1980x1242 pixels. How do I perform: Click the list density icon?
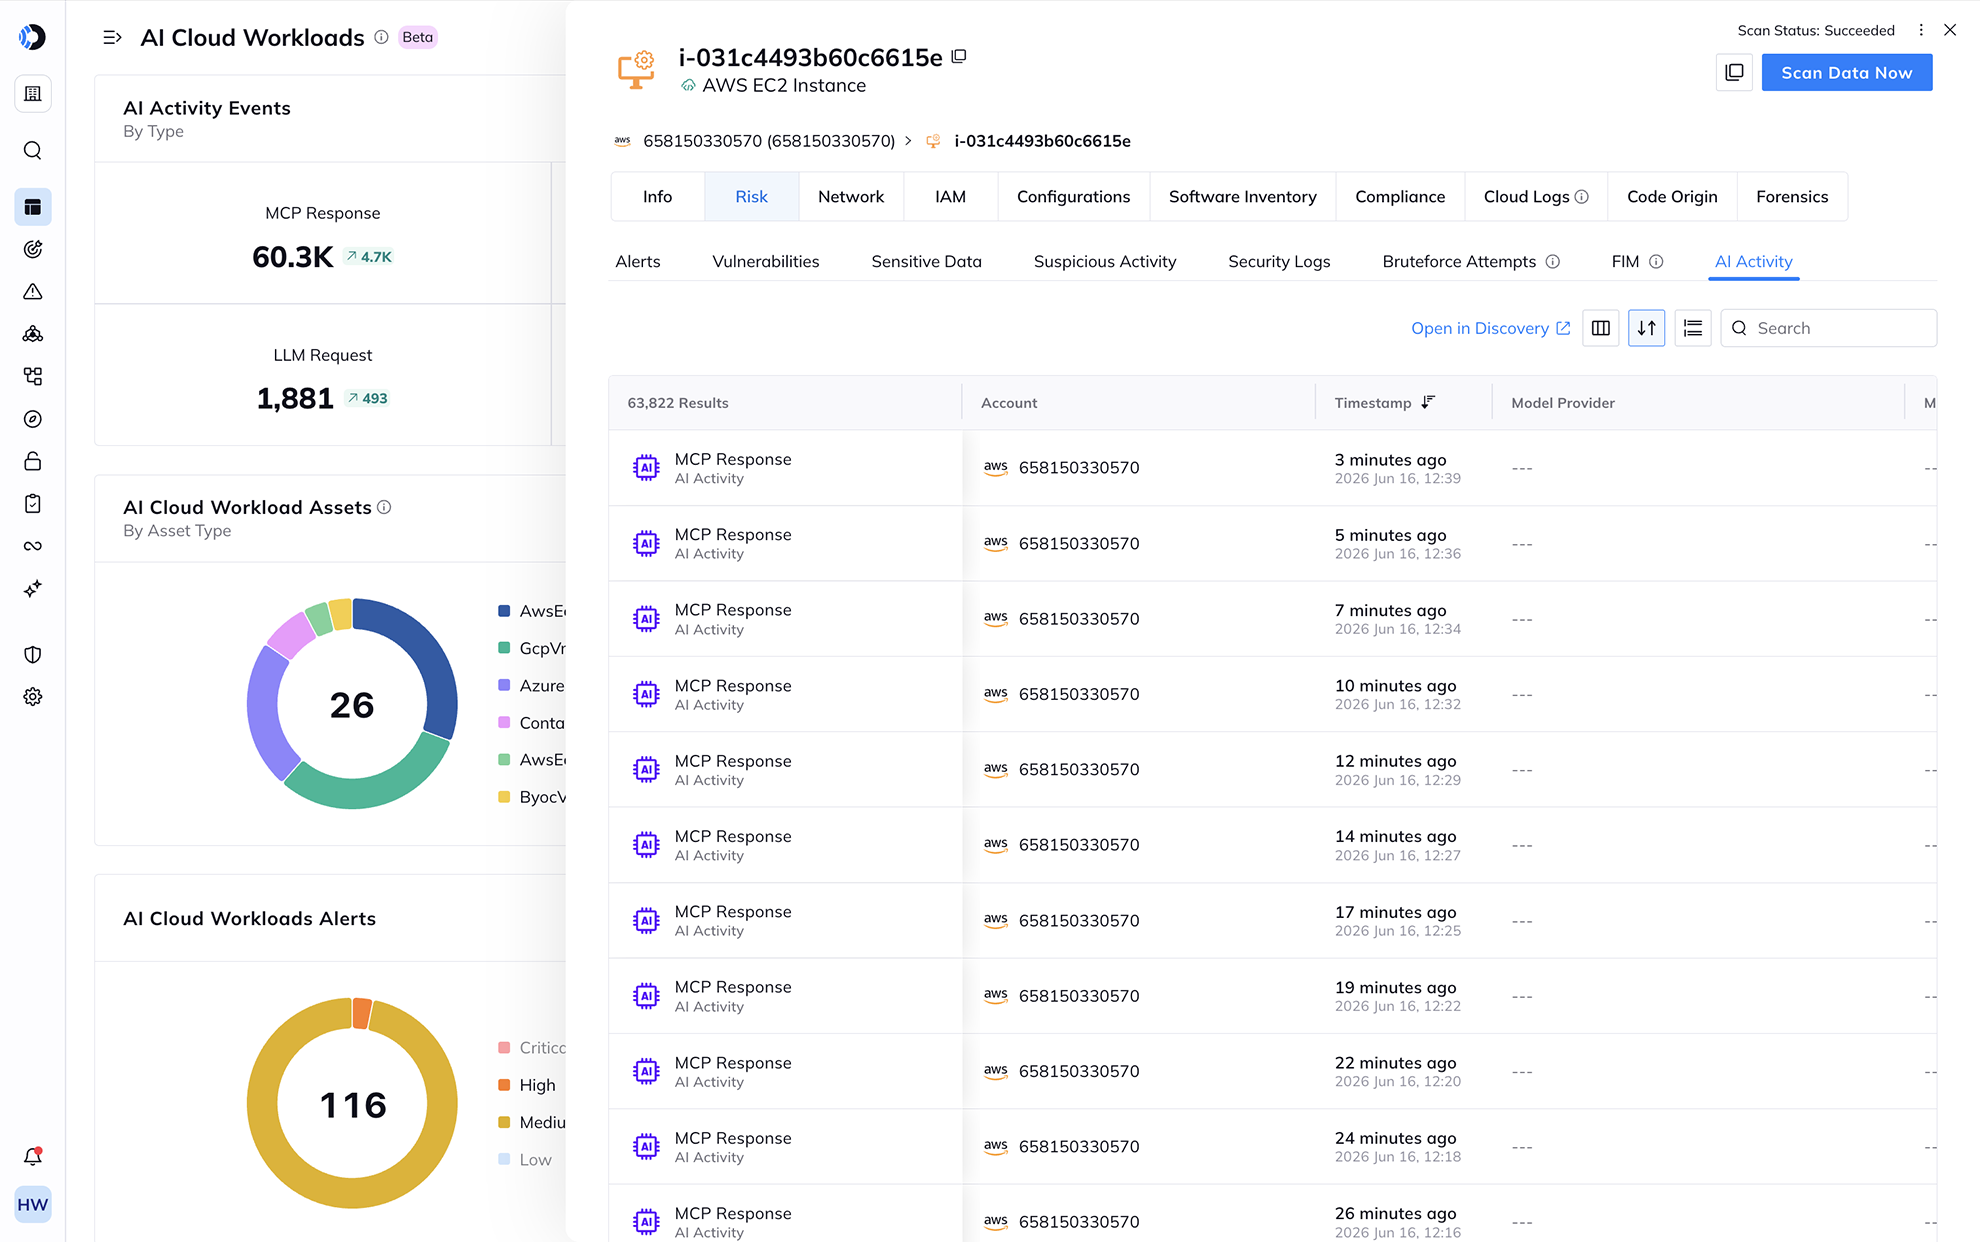coord(1693,328)
